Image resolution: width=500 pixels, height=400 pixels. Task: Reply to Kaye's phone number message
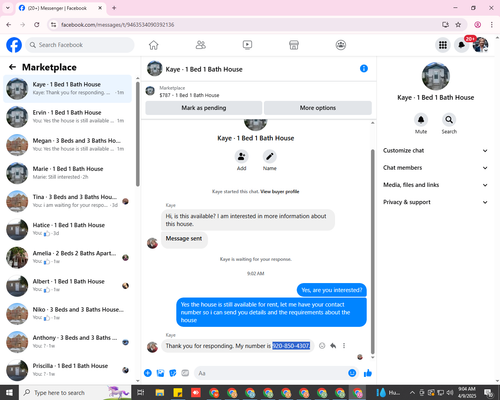tap(333, 346)
